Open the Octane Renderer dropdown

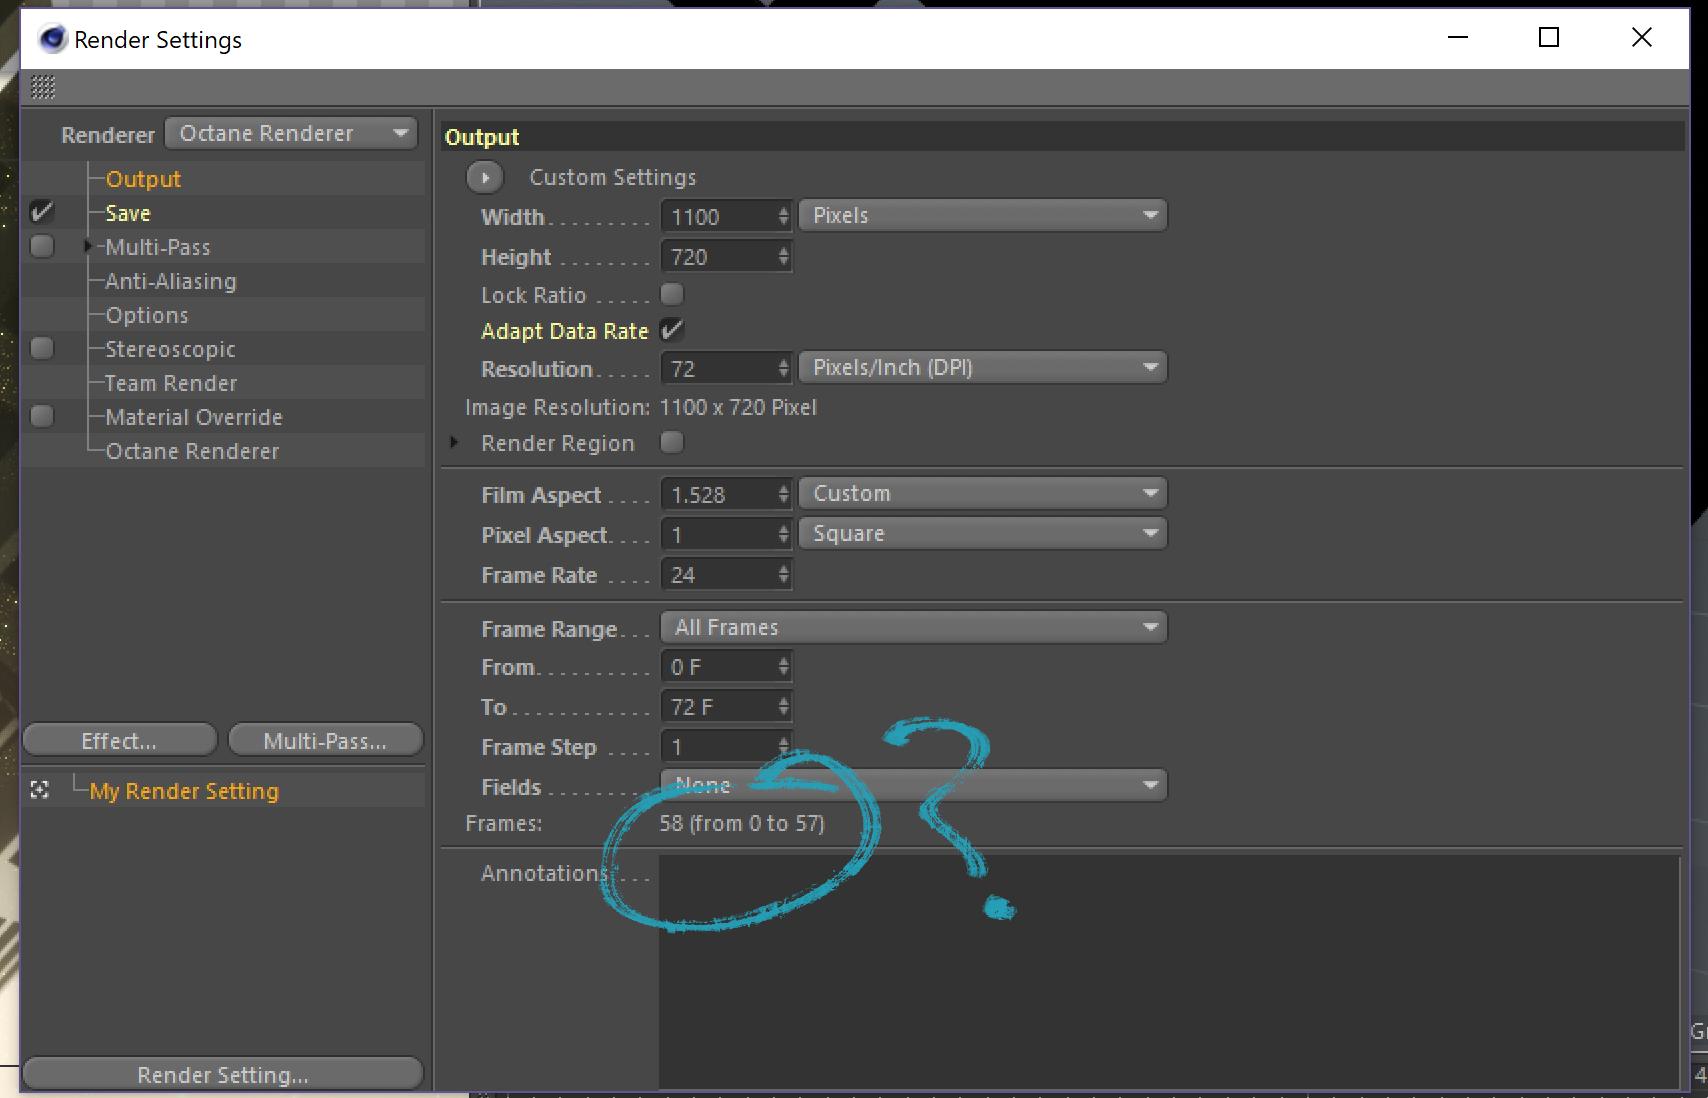pos(290,132)
